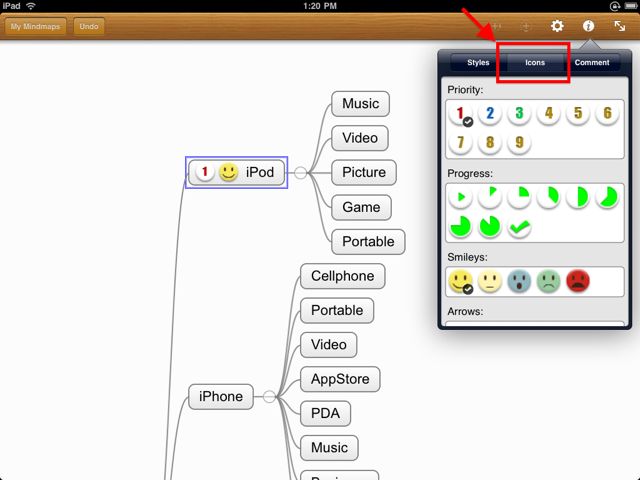Image resolution: width=640 pixels, height=480 pixels.
Task: Choose the seven-eighths progress pie icon
Action: tap(490, 227)
